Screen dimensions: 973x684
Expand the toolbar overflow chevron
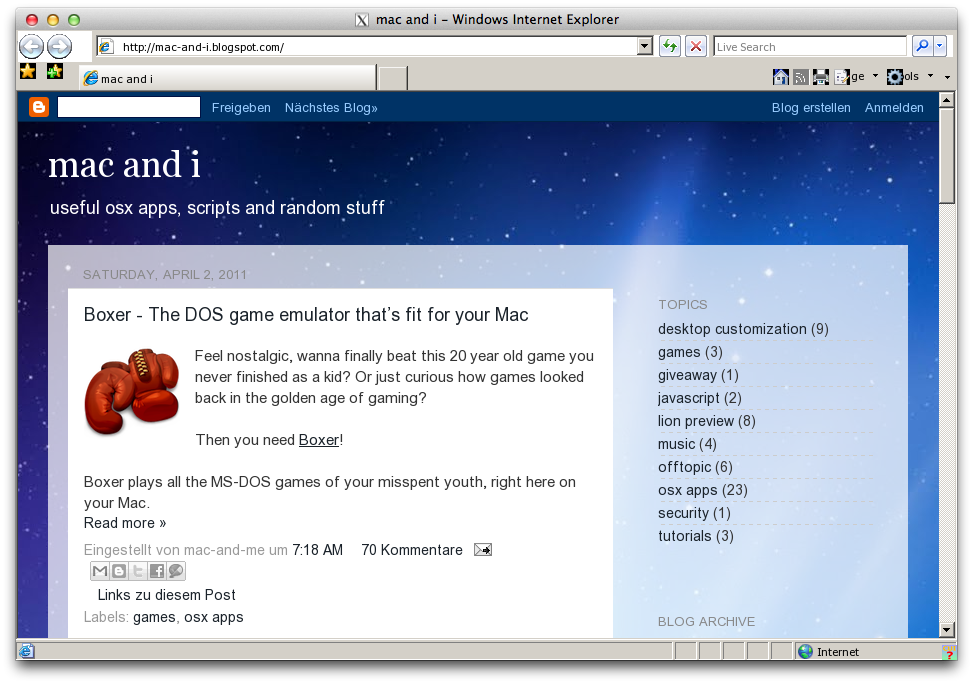(x=948, y=78)
